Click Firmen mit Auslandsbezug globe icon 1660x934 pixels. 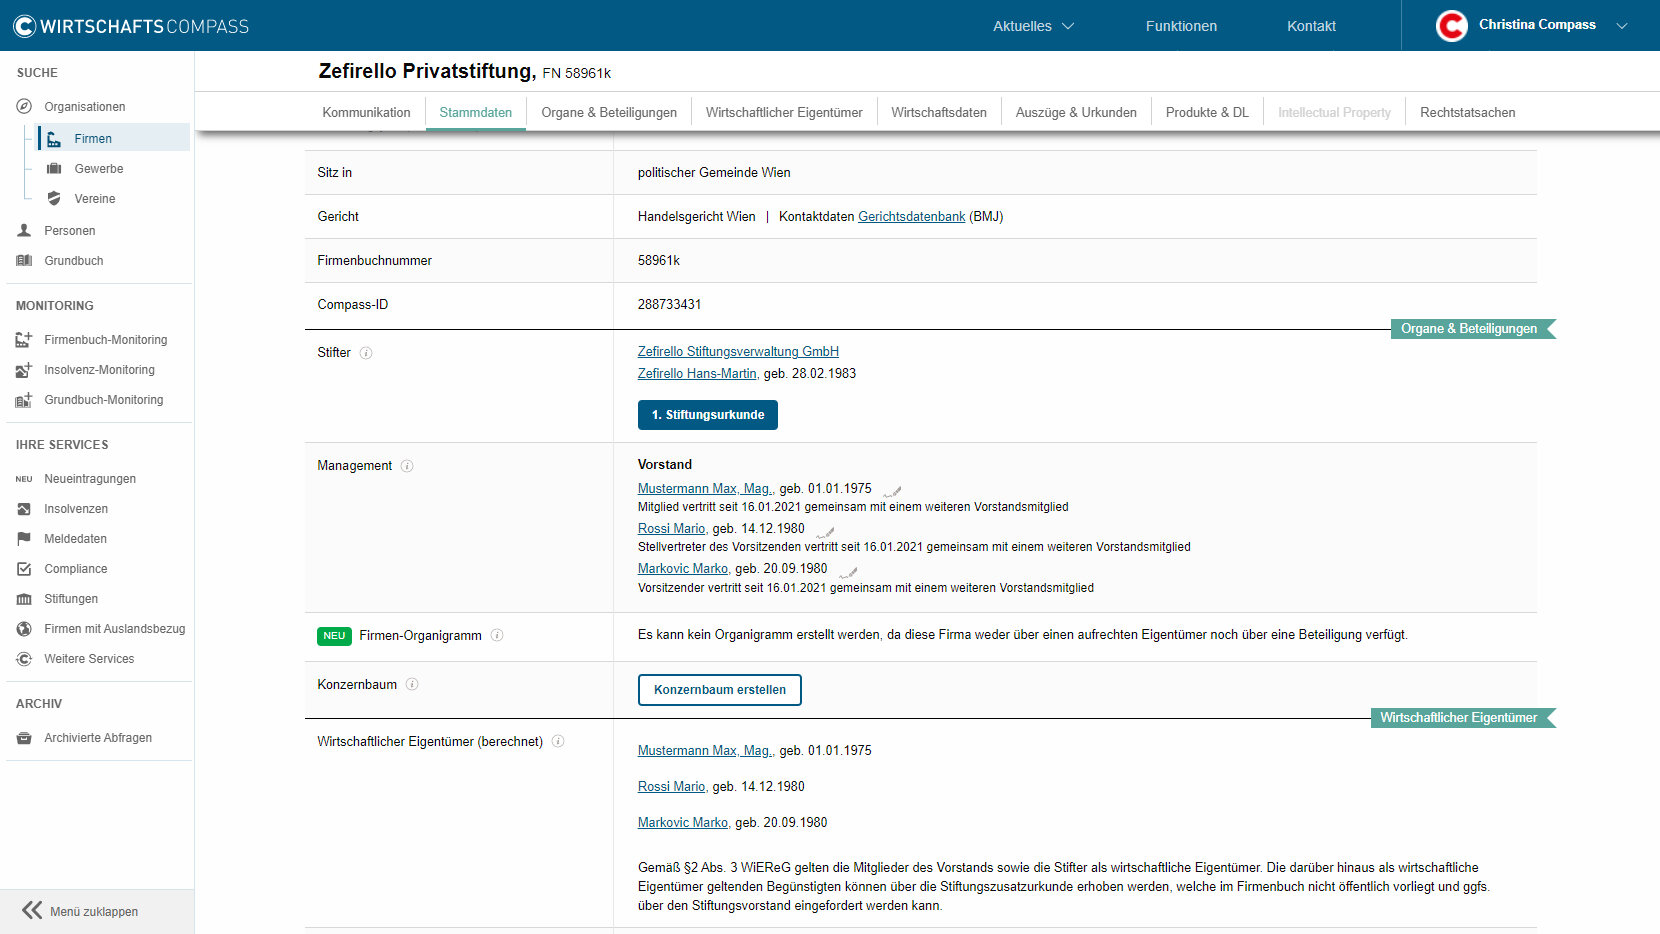[x=24, y=629]
